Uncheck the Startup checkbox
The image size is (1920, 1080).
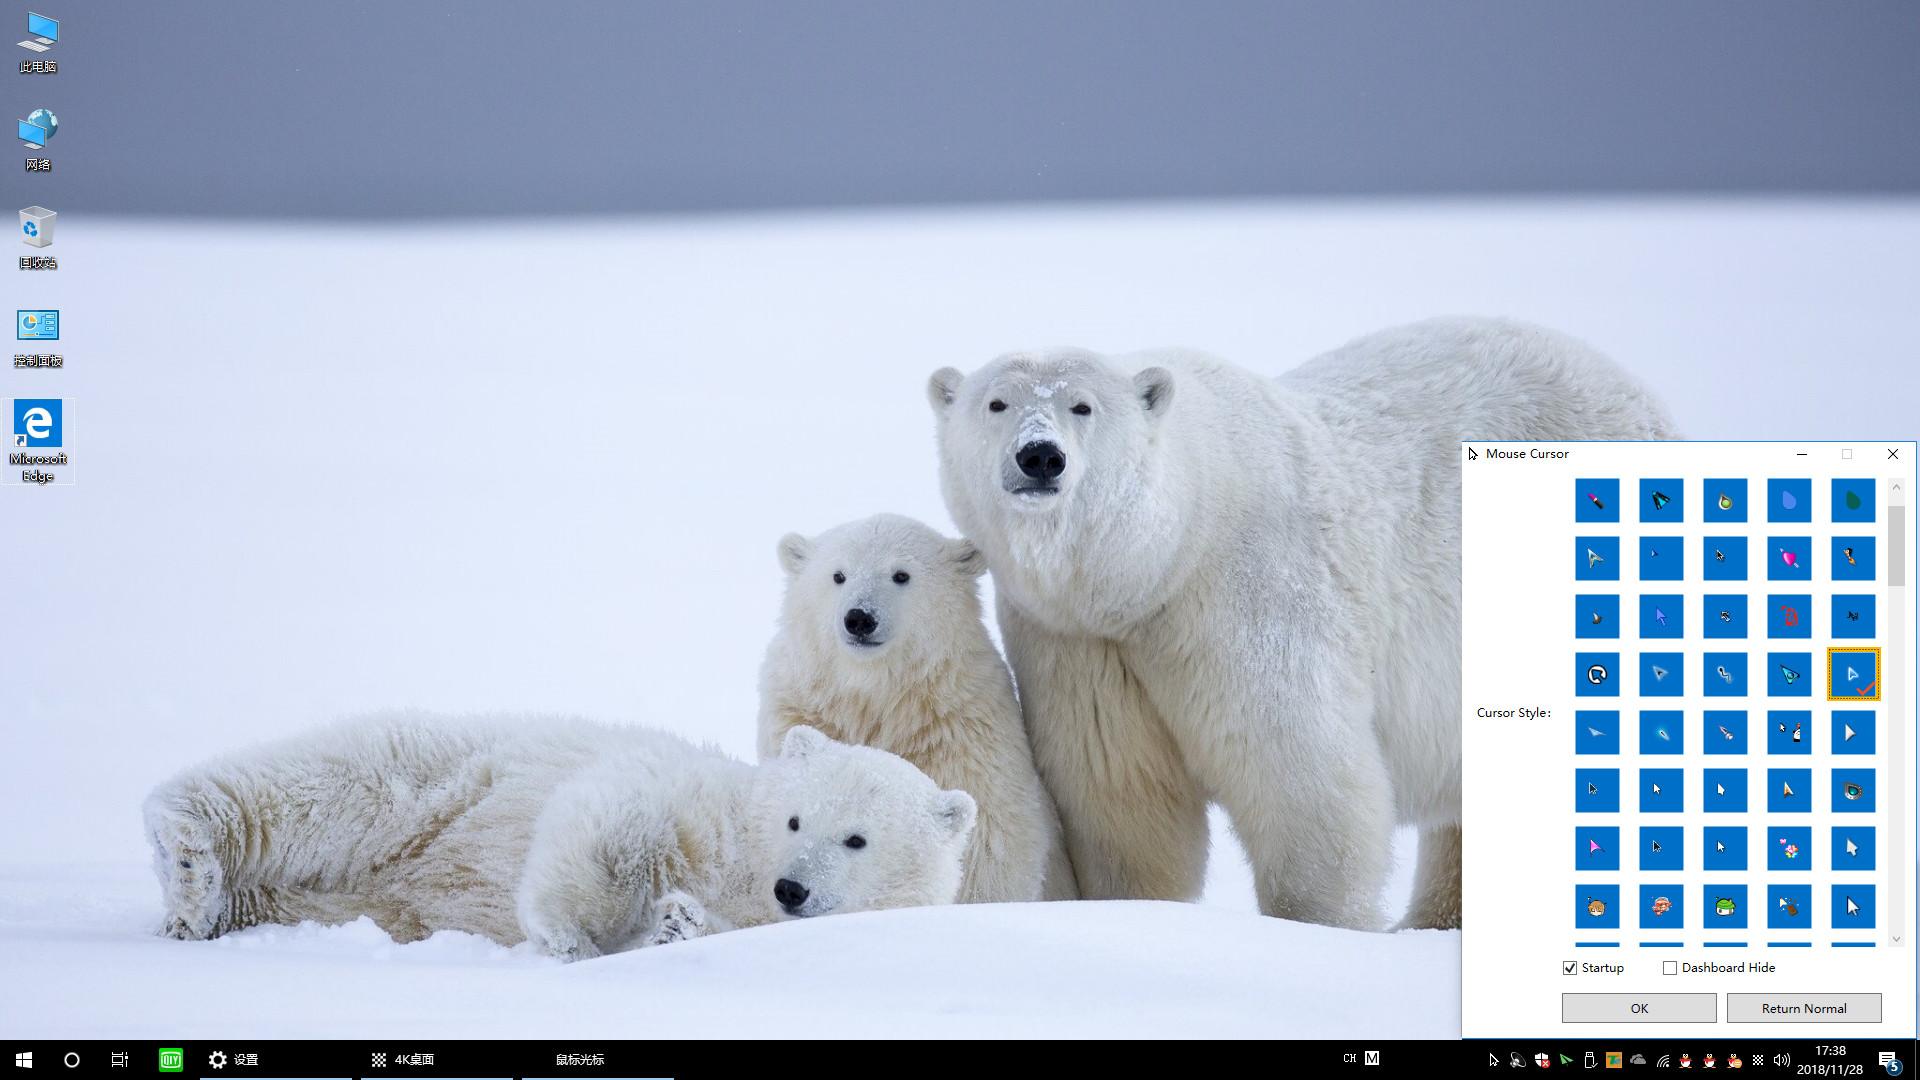(1571, 967)
